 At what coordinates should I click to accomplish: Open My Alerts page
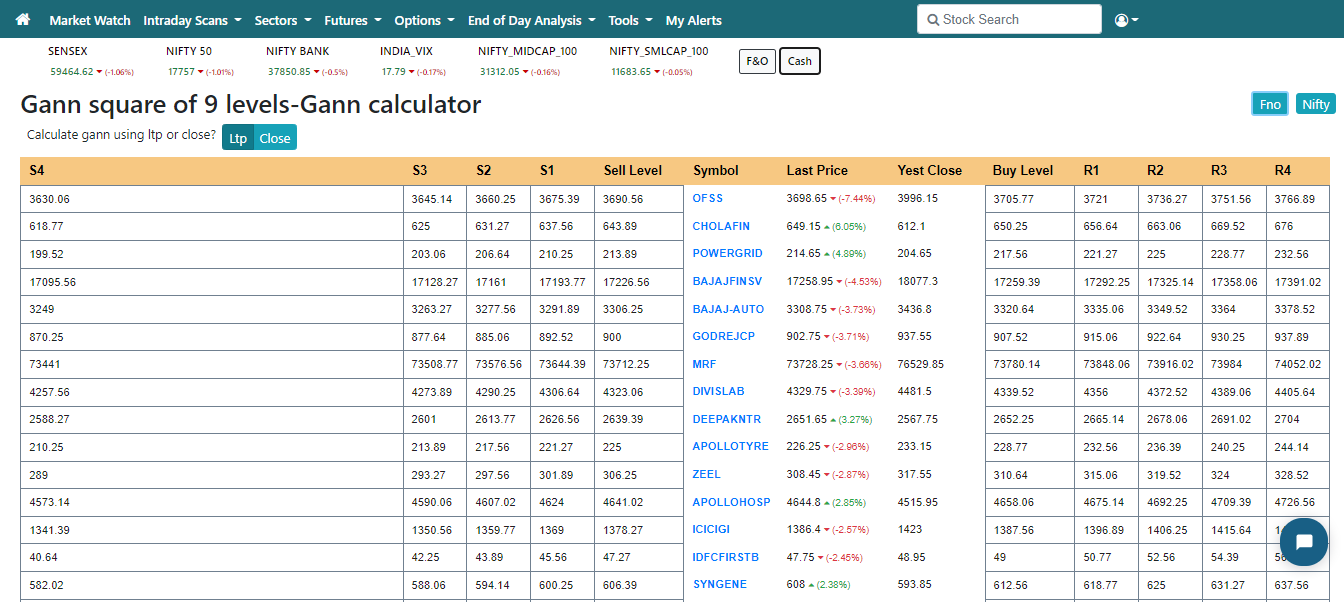[x=693, y=20]
